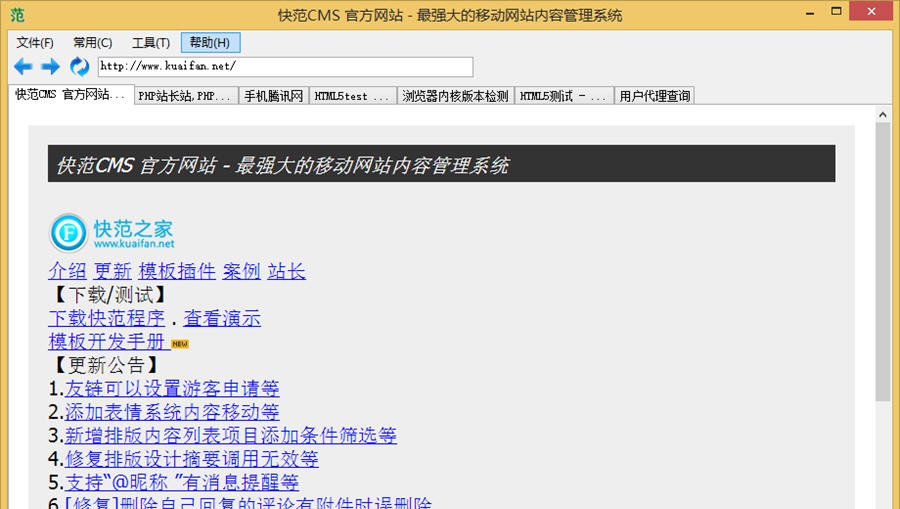The image size is (900, 509).
Task: Click the green app icon in title bar
Action: (x=17, y=15)
